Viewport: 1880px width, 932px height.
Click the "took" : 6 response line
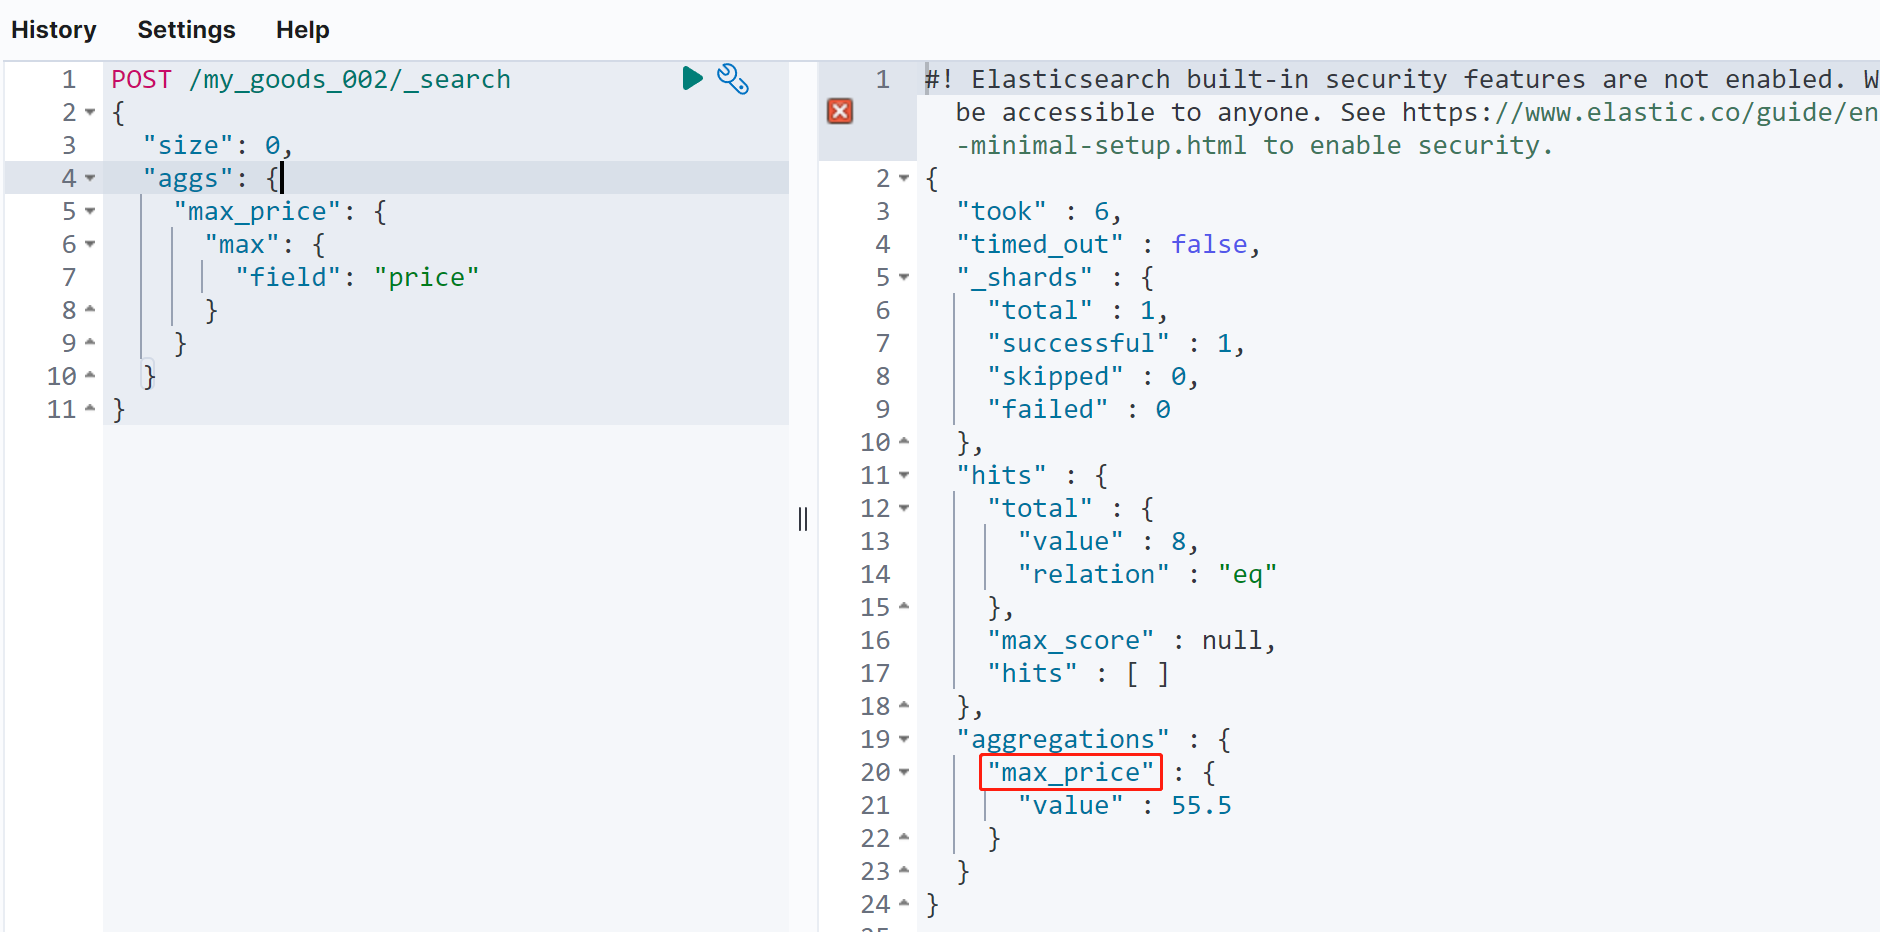[1039, 211]
